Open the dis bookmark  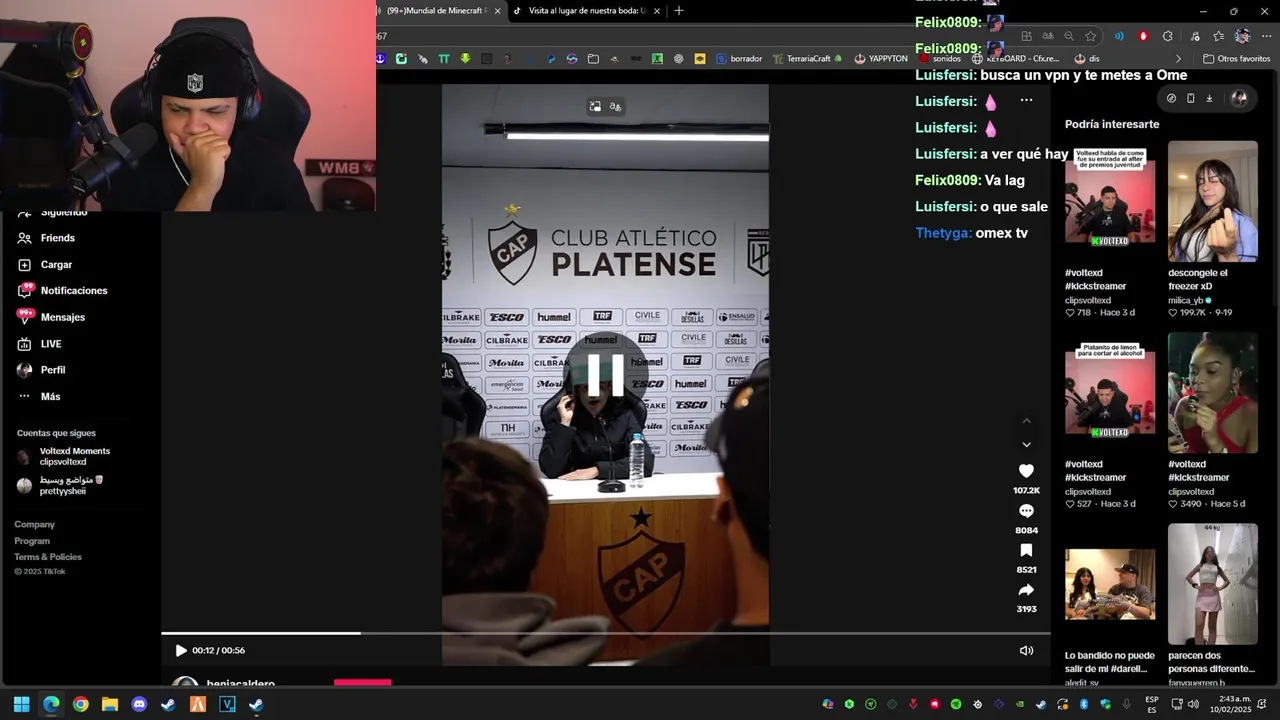coord(1087,59)
